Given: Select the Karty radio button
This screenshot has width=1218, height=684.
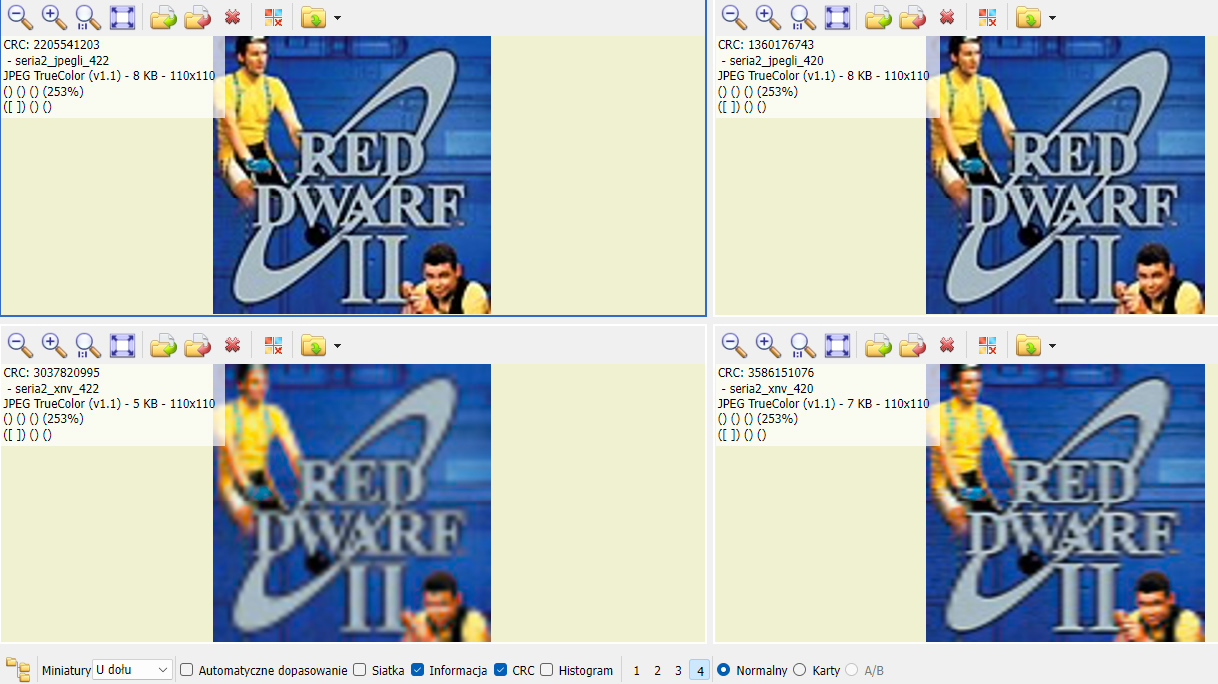Looking at the screenshot, I should point(799,670).
